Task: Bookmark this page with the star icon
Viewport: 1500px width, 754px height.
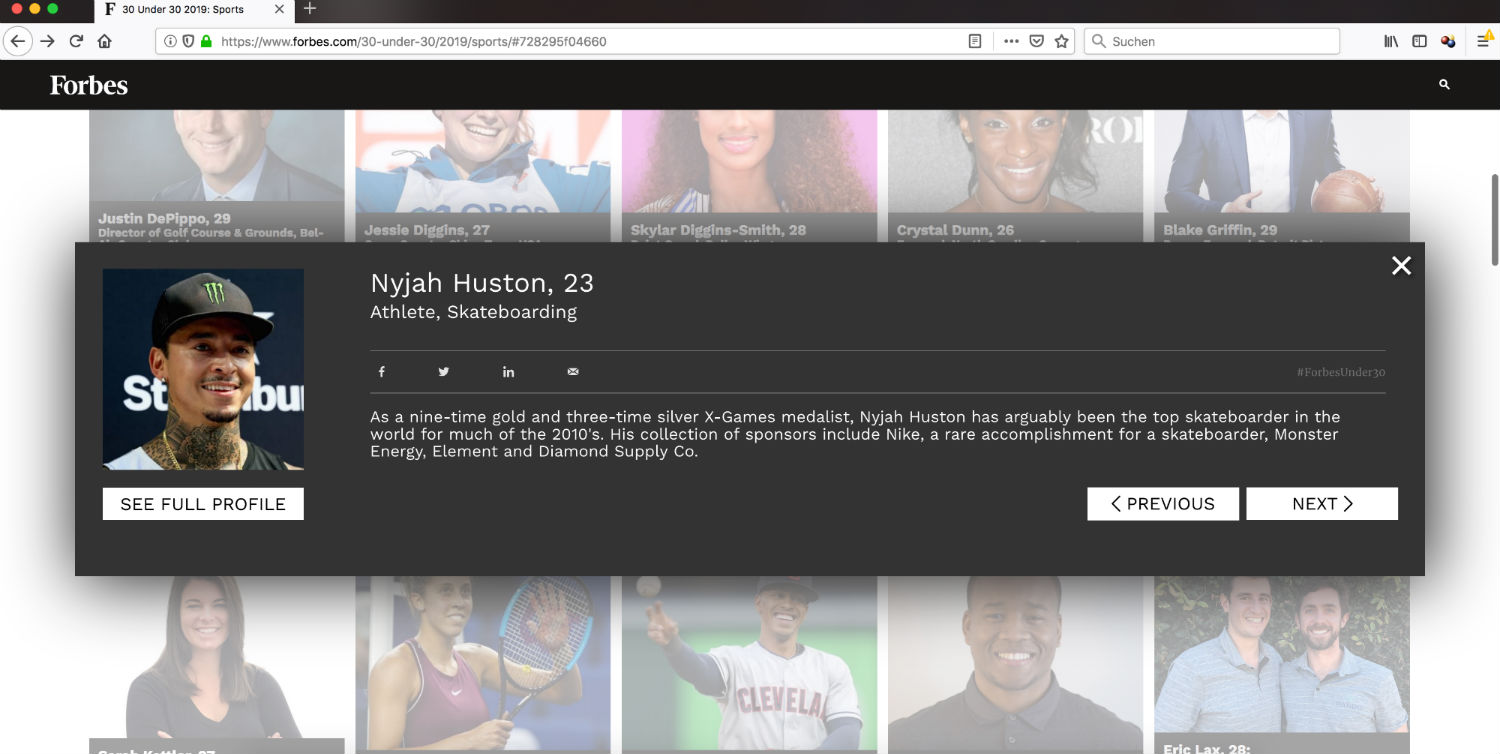Action: tap(1062, 41)
